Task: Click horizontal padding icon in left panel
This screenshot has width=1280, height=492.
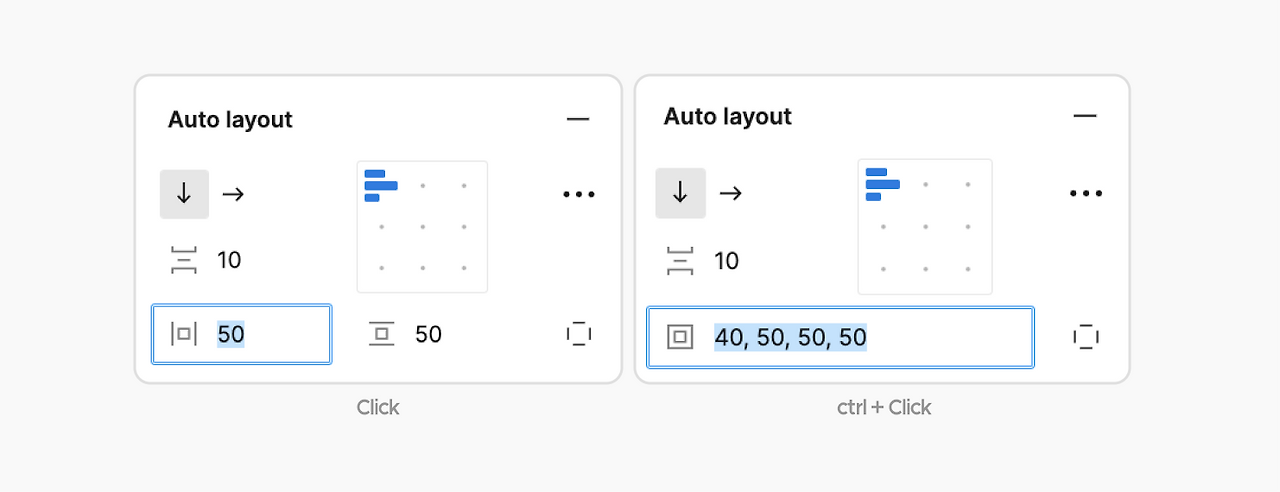Action: pyautogui.click(x=184, y=334)
